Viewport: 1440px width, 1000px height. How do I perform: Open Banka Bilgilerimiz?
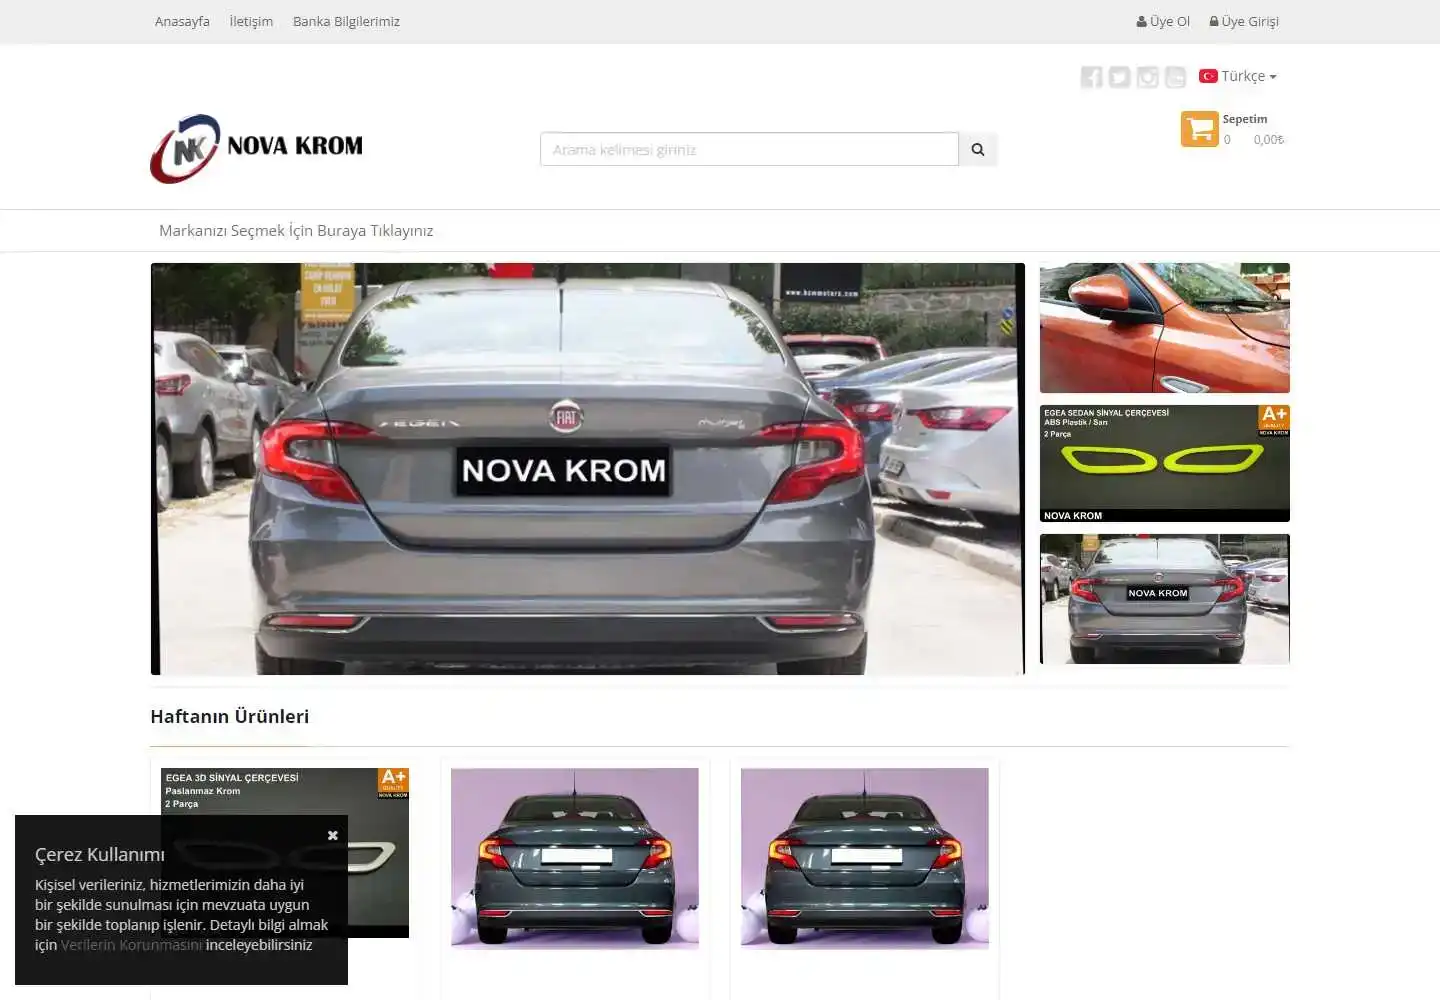pos(346,21)
